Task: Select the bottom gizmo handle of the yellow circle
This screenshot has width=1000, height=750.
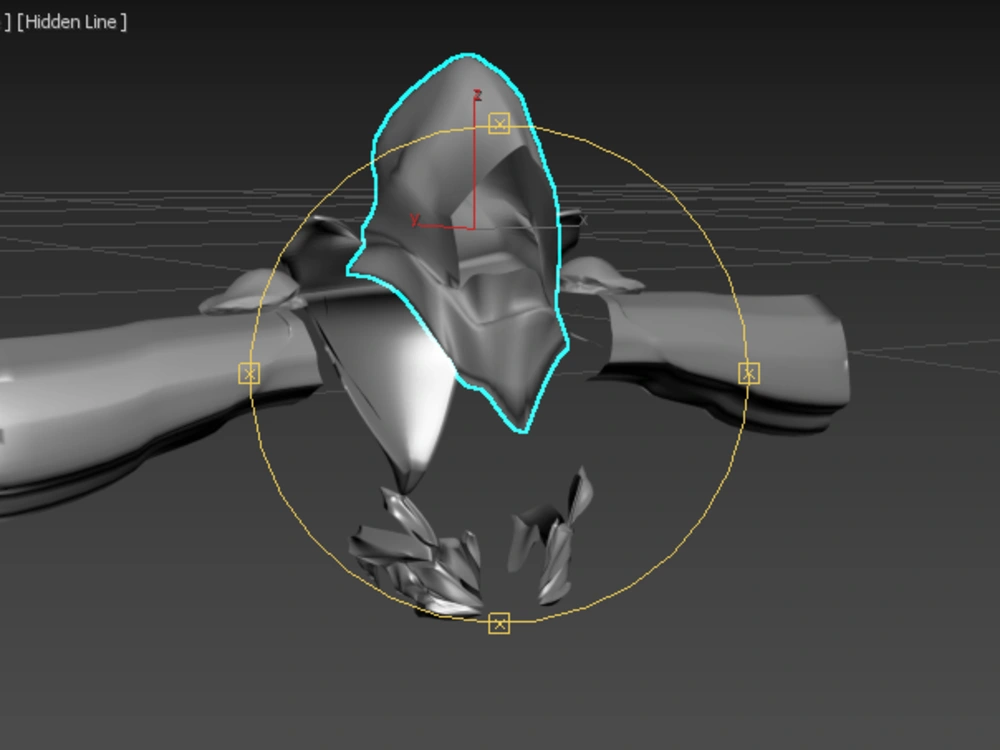Action: [x=499, y=623]
